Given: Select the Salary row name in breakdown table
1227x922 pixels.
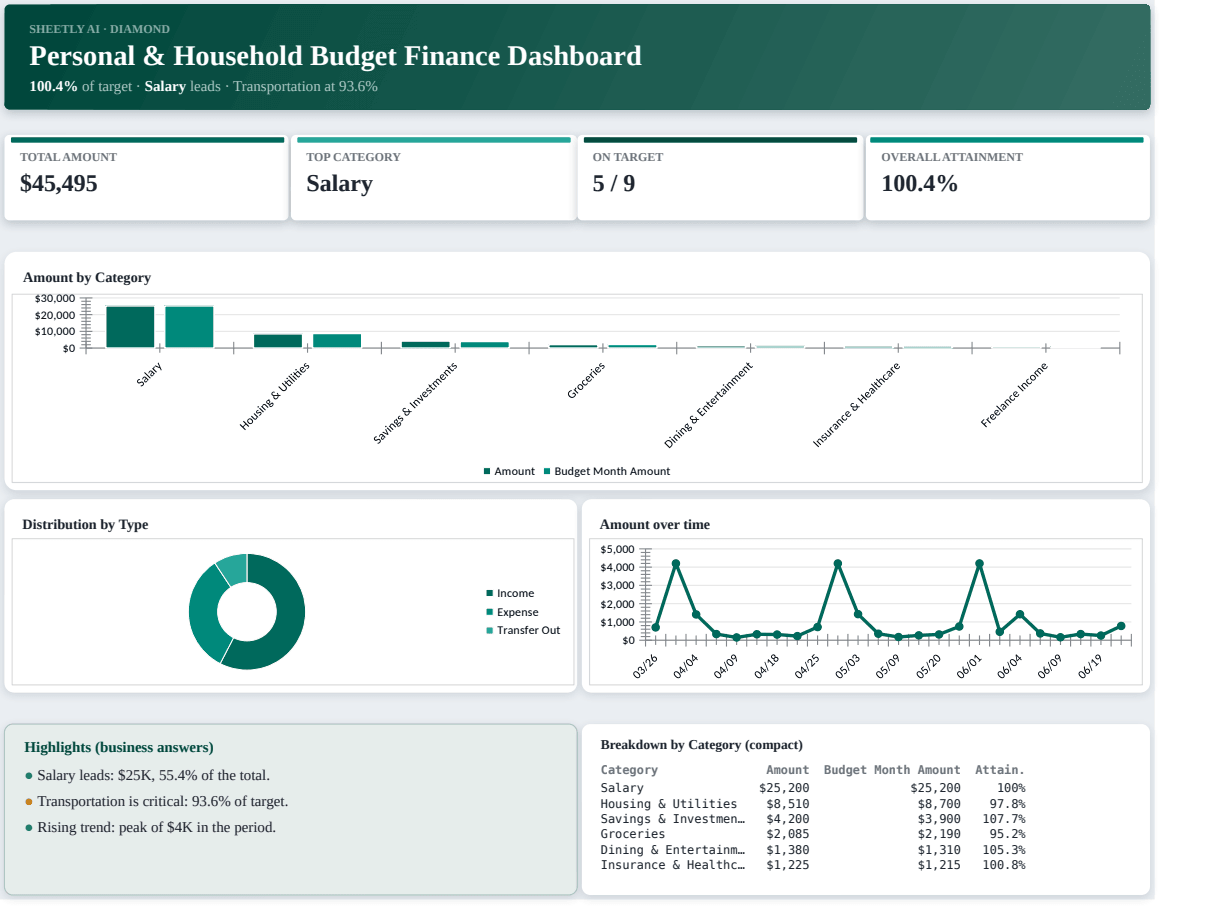Looking at the screenshot, I should (622, 788).
